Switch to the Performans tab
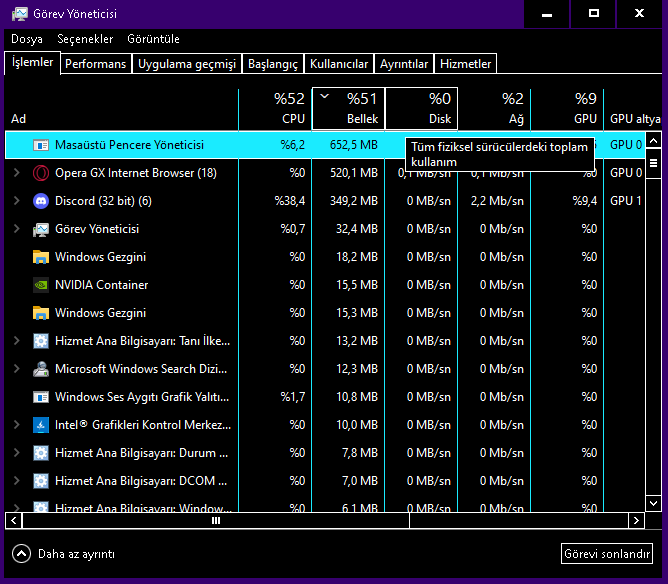The width and height of the screenshot is (668, 584). [96, 64]
